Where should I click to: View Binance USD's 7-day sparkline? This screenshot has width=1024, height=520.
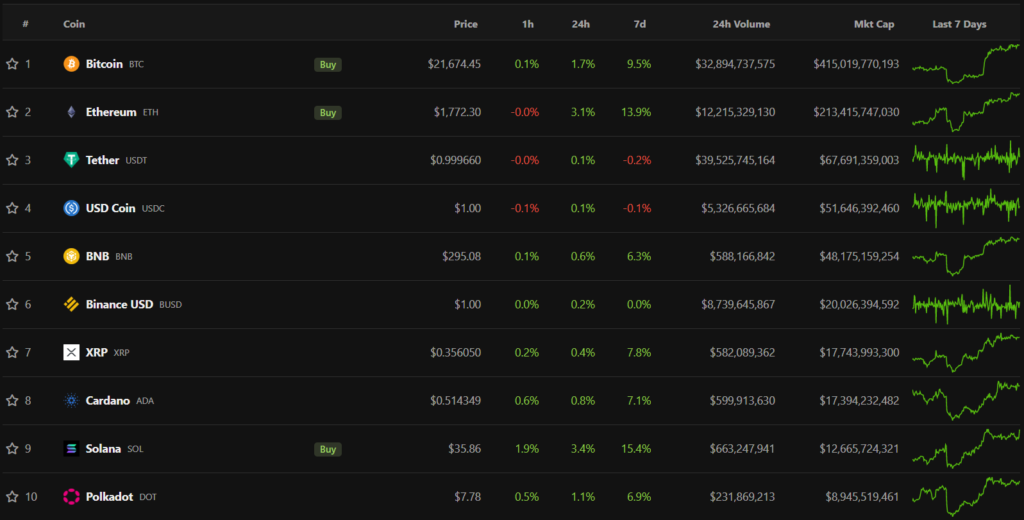click(966, 304)
